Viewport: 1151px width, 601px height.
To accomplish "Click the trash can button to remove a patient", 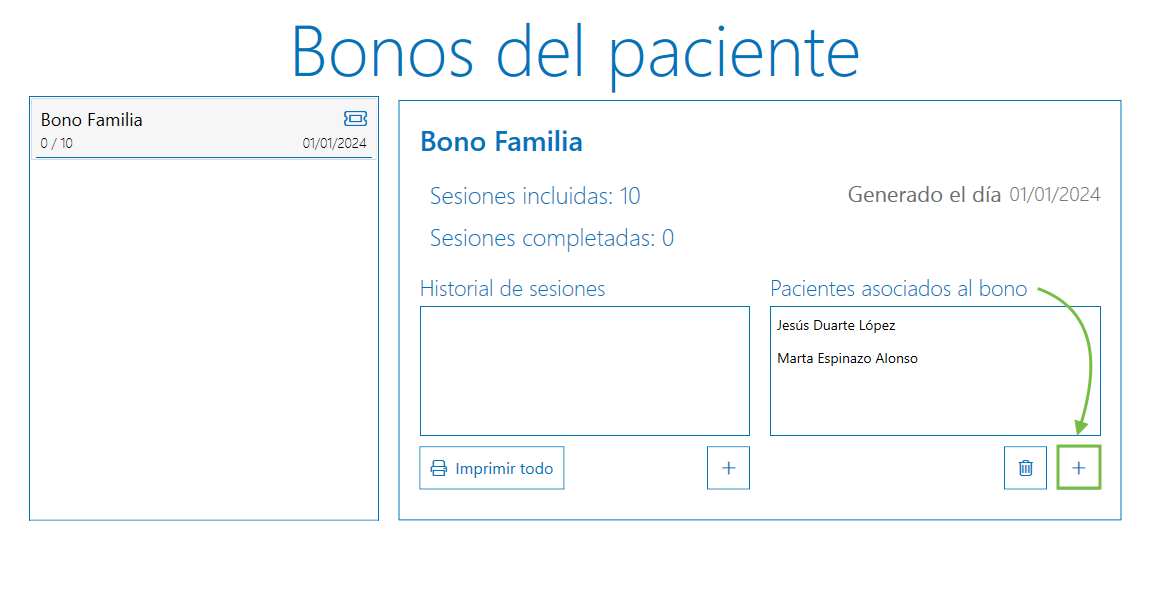I will pos(1024,467).
